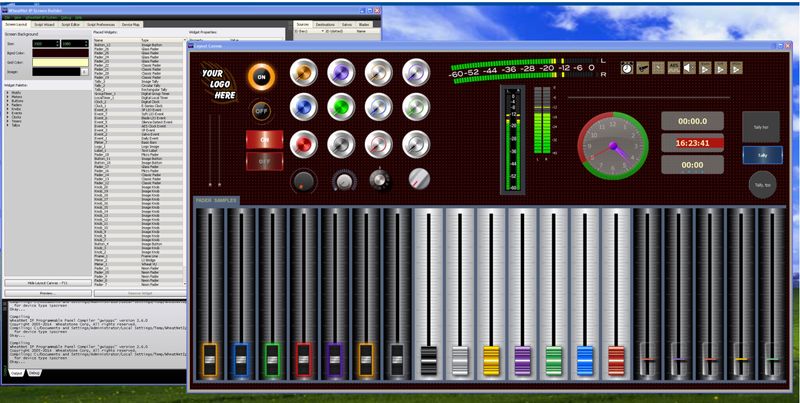Click the orange image knob
The image size is (800, 403).
pos(304,72)
